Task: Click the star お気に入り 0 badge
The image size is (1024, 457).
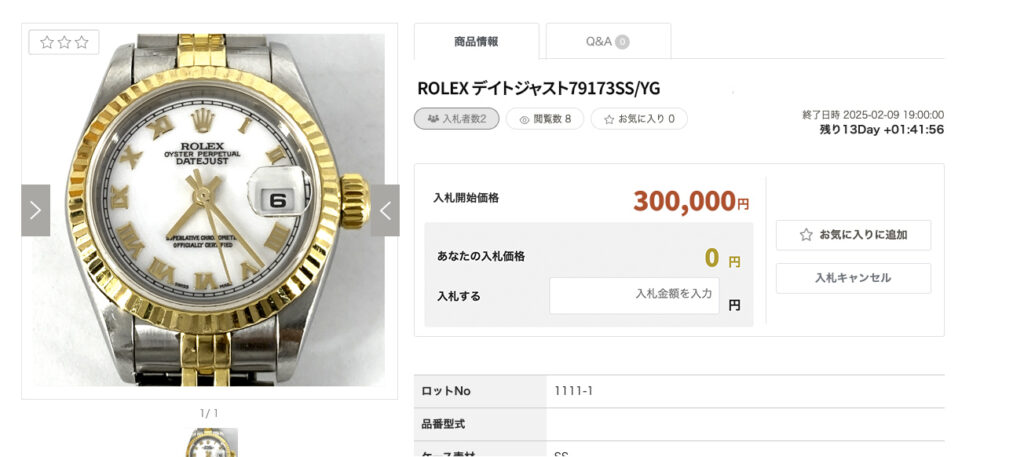Action: [639, 119]
